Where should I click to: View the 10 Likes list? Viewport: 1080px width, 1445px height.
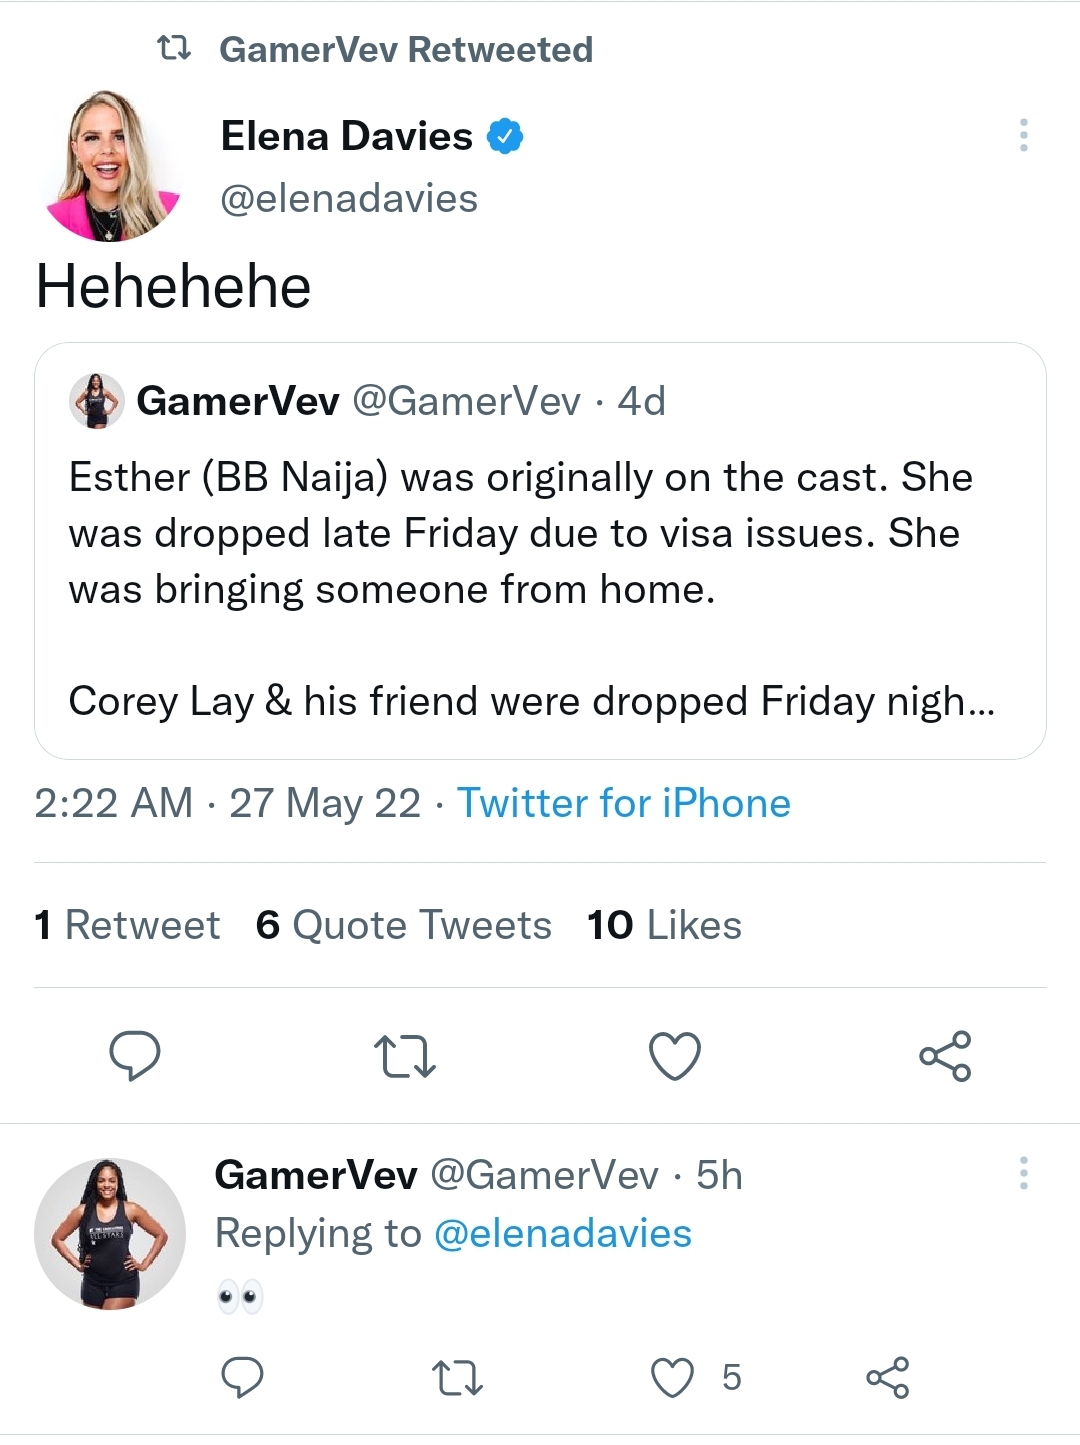(665, 925)
